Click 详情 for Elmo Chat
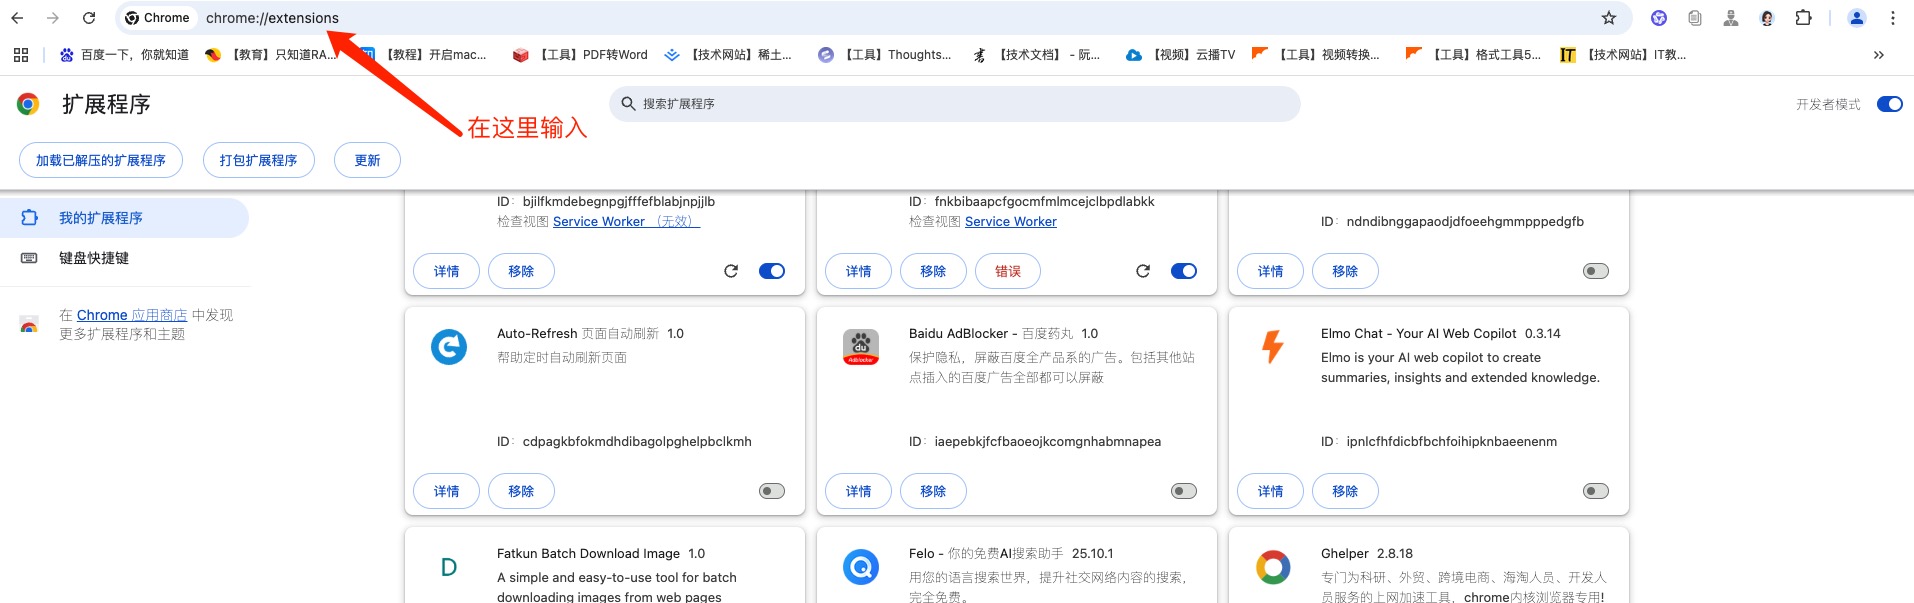The height and width of the screenshot is (603, 1914). click(1270, 491)
